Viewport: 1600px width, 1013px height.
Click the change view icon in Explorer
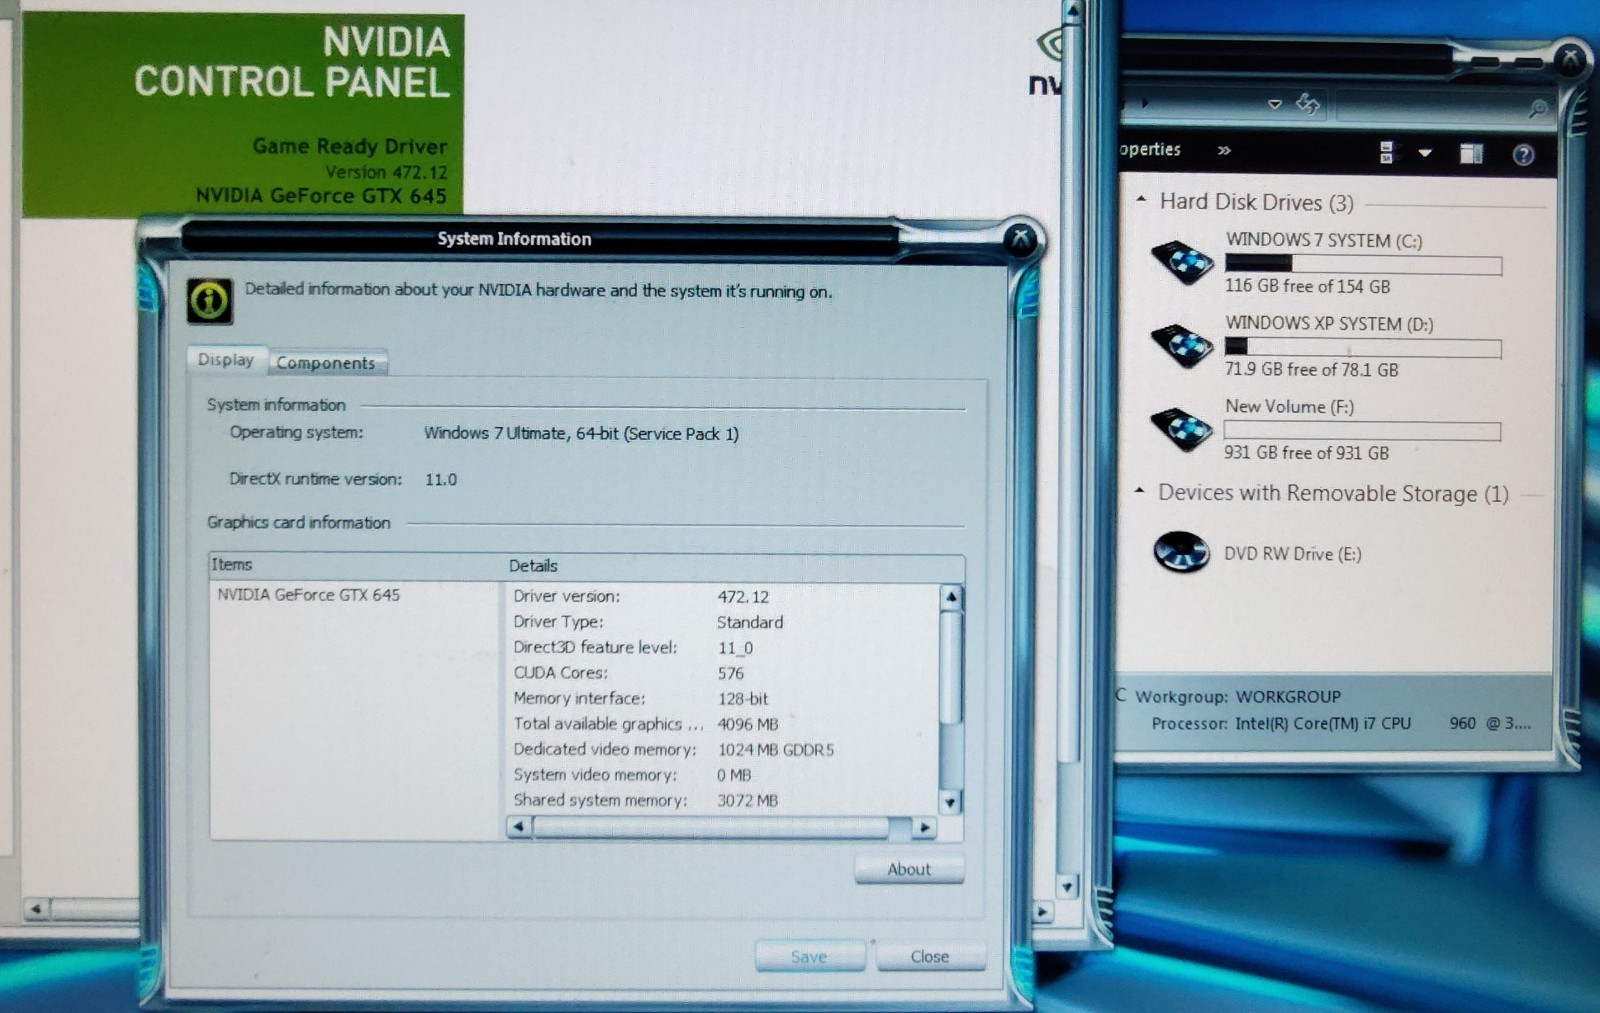click(1386, 152)
